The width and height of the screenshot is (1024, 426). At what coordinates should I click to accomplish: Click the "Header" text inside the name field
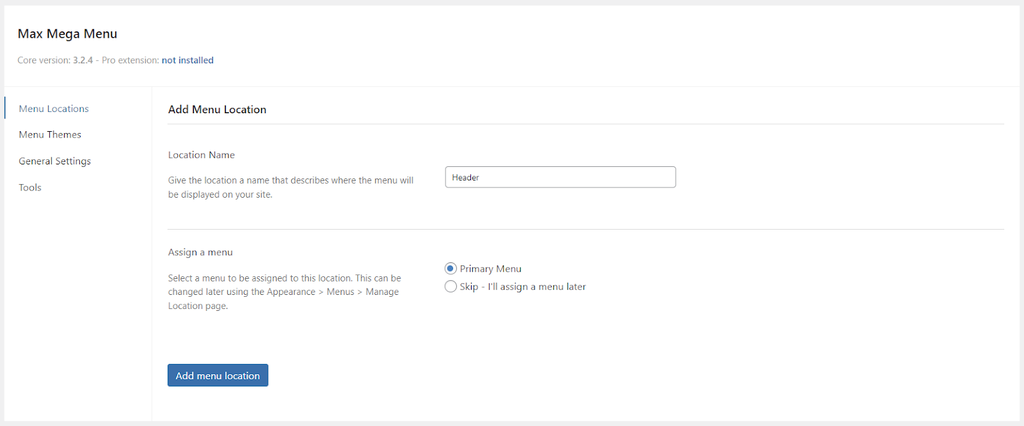coord(466,178)
